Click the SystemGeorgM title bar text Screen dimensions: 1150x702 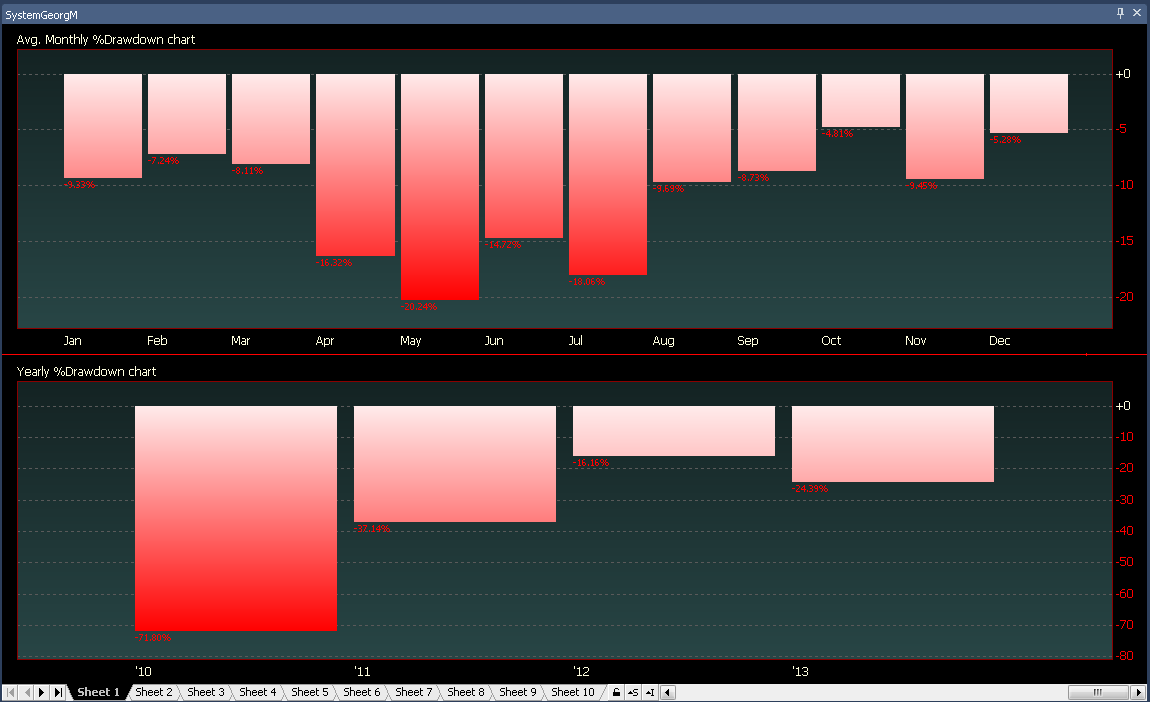pyautogui.click(x=41, y=15)
